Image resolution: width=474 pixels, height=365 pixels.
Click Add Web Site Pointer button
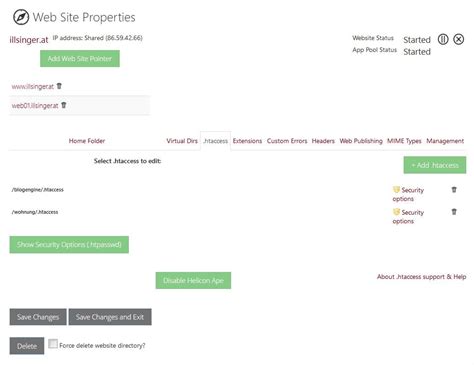tap(80, 59)
